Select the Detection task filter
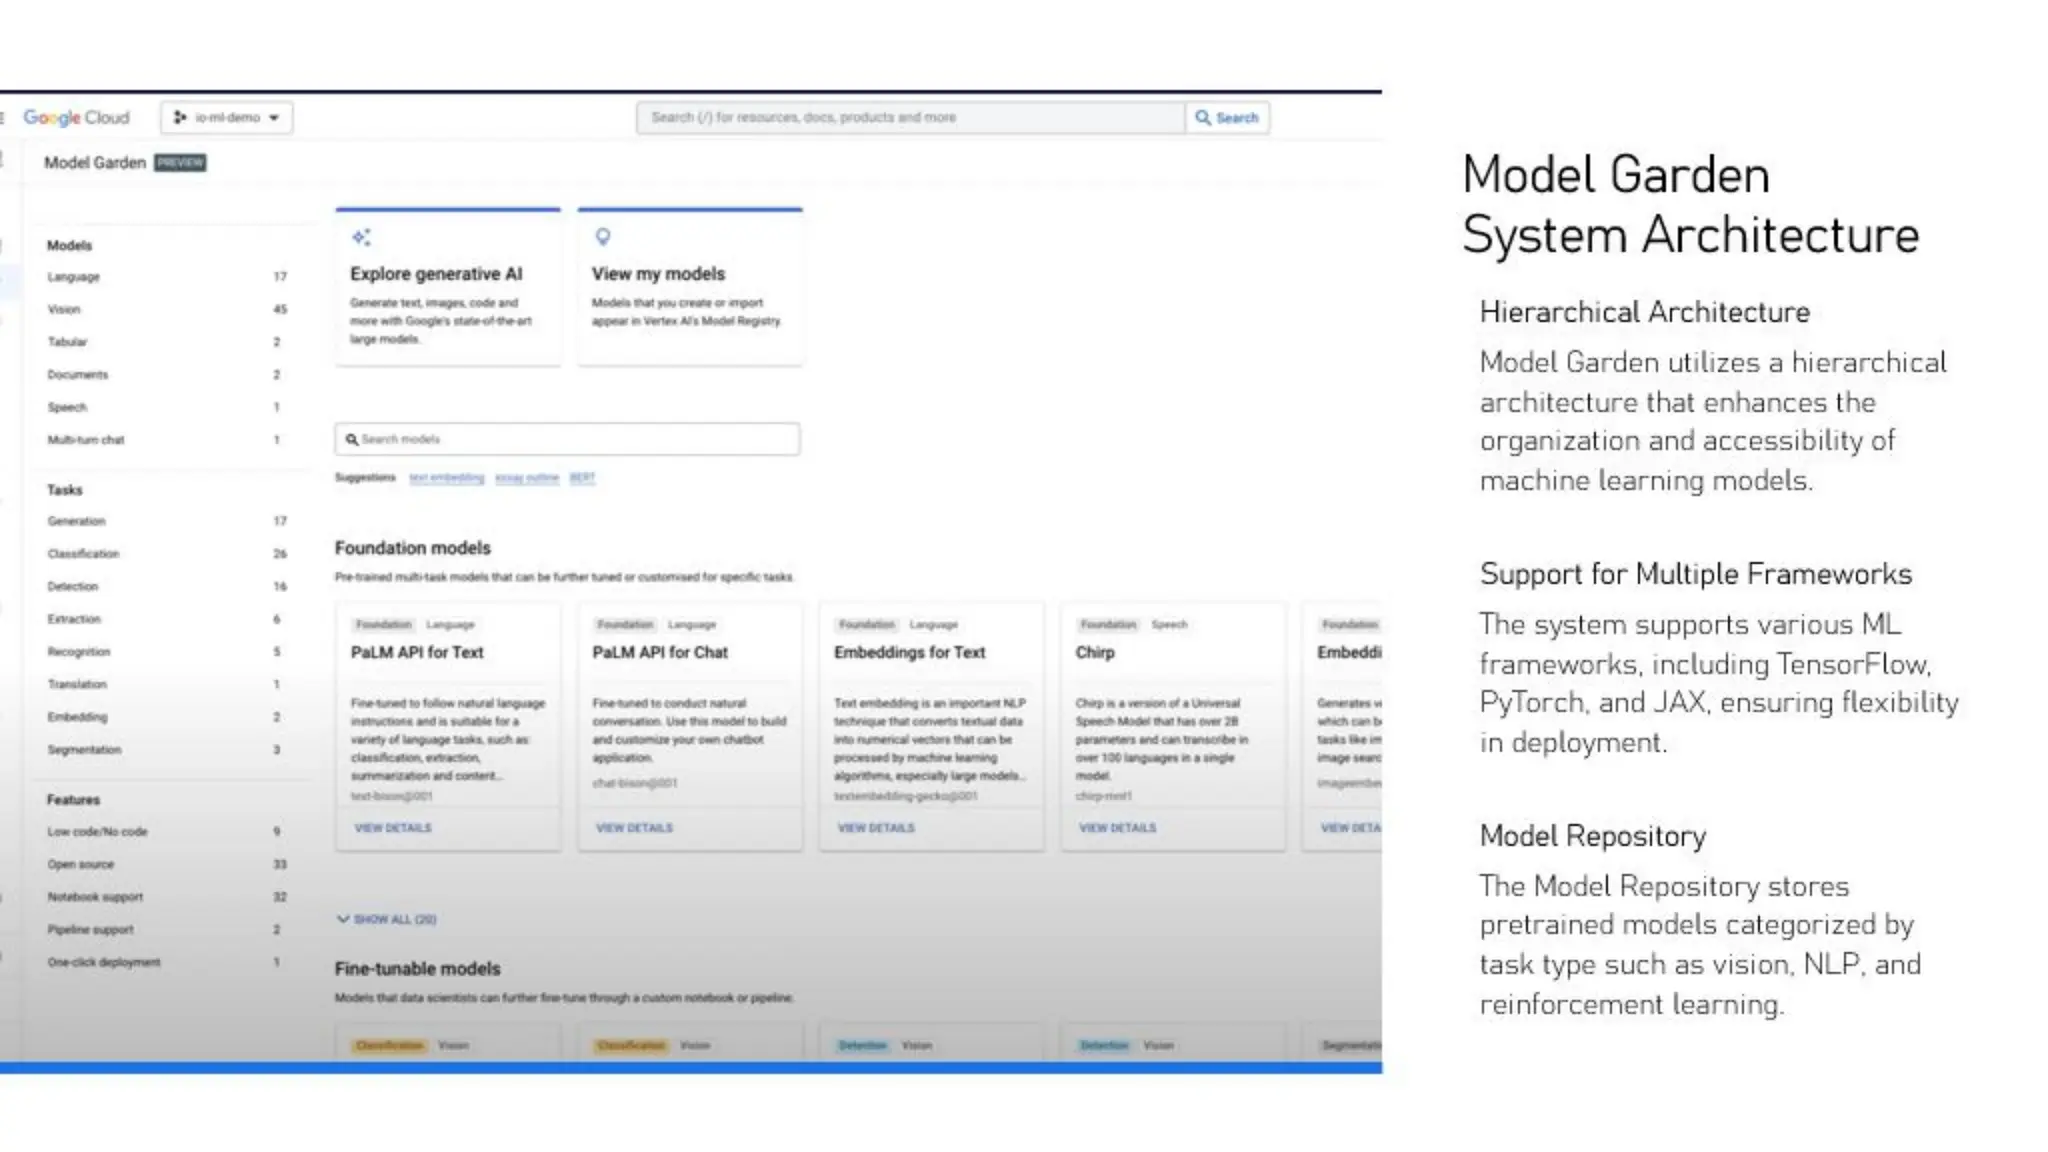 [x=166, y=587]
